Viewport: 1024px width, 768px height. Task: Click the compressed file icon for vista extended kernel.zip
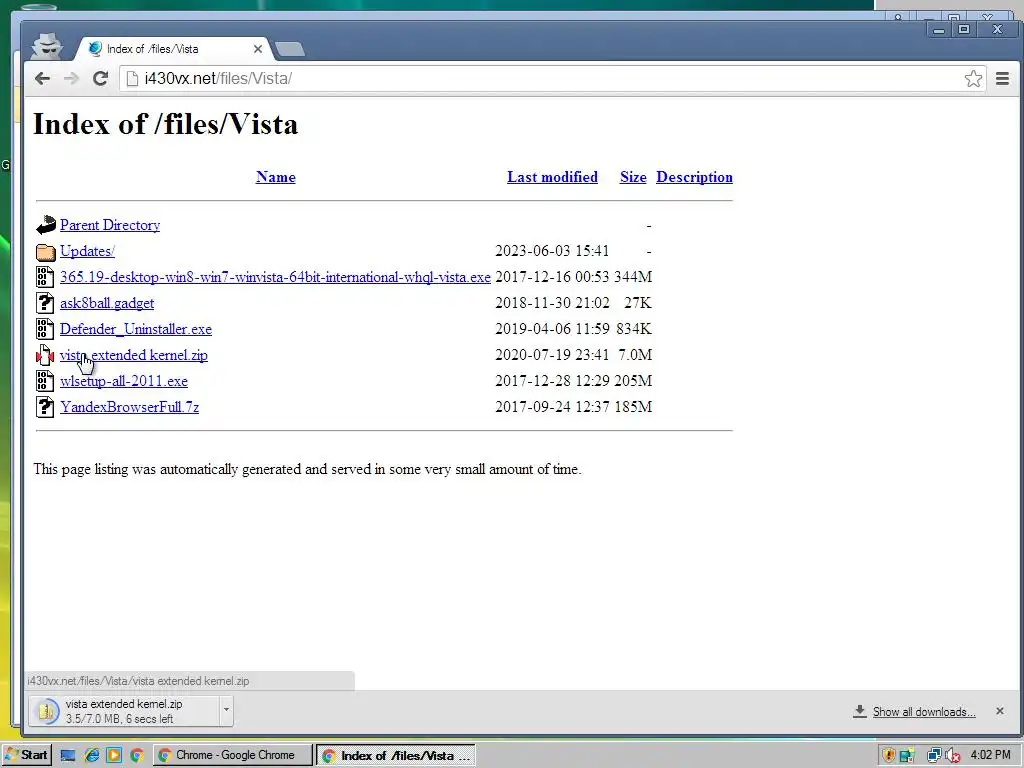tap(45, 355)
